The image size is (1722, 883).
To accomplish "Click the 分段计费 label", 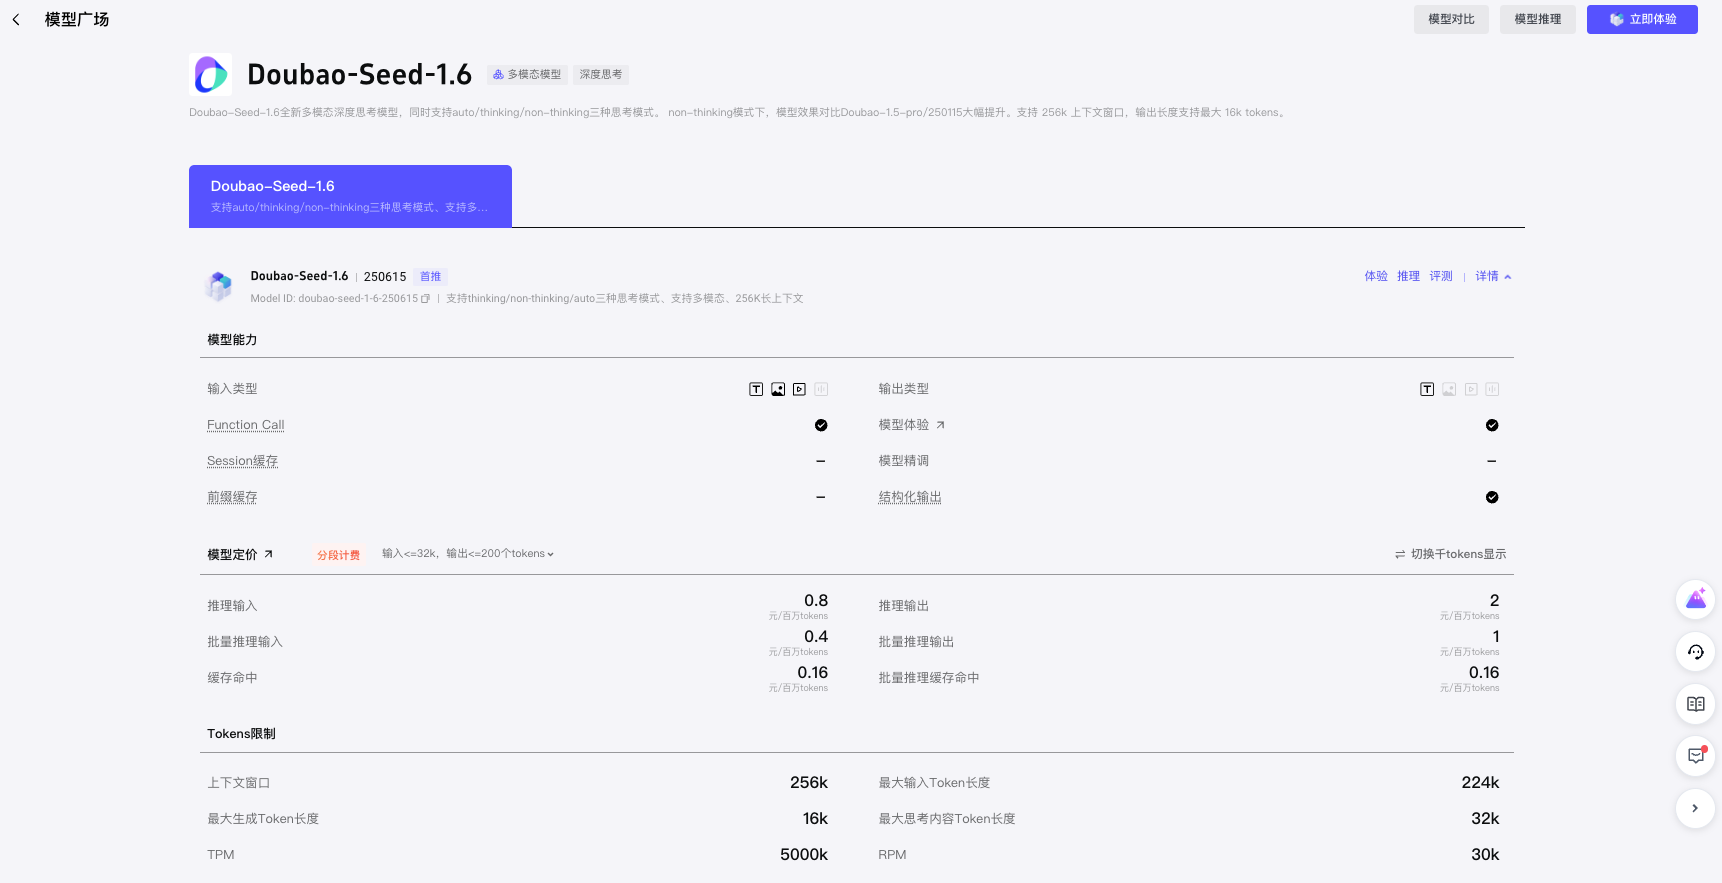I will (339, 555).
